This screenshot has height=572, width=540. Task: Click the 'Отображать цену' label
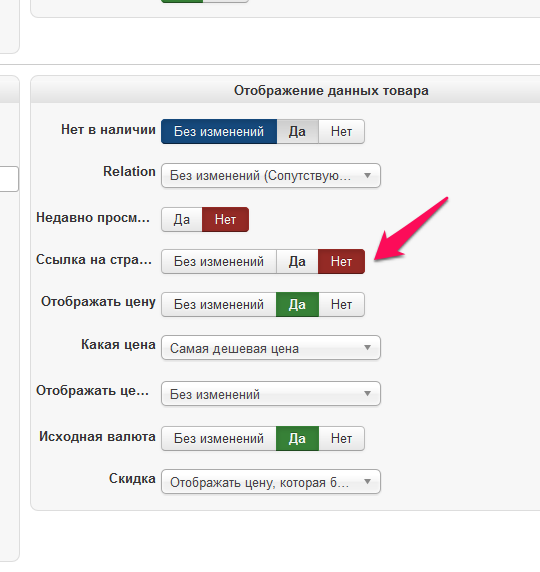click(x=98, y=302)
